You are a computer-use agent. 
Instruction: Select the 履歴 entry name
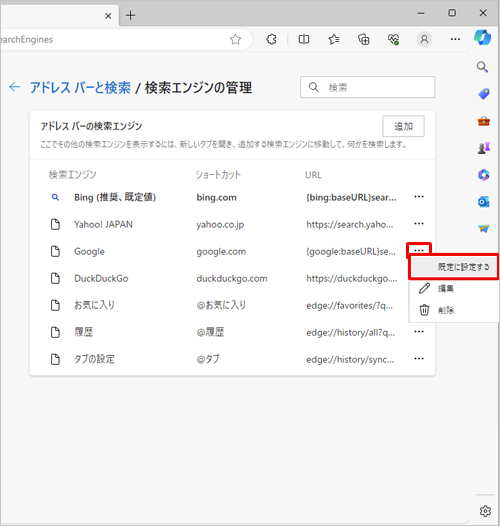pos(84,332)
